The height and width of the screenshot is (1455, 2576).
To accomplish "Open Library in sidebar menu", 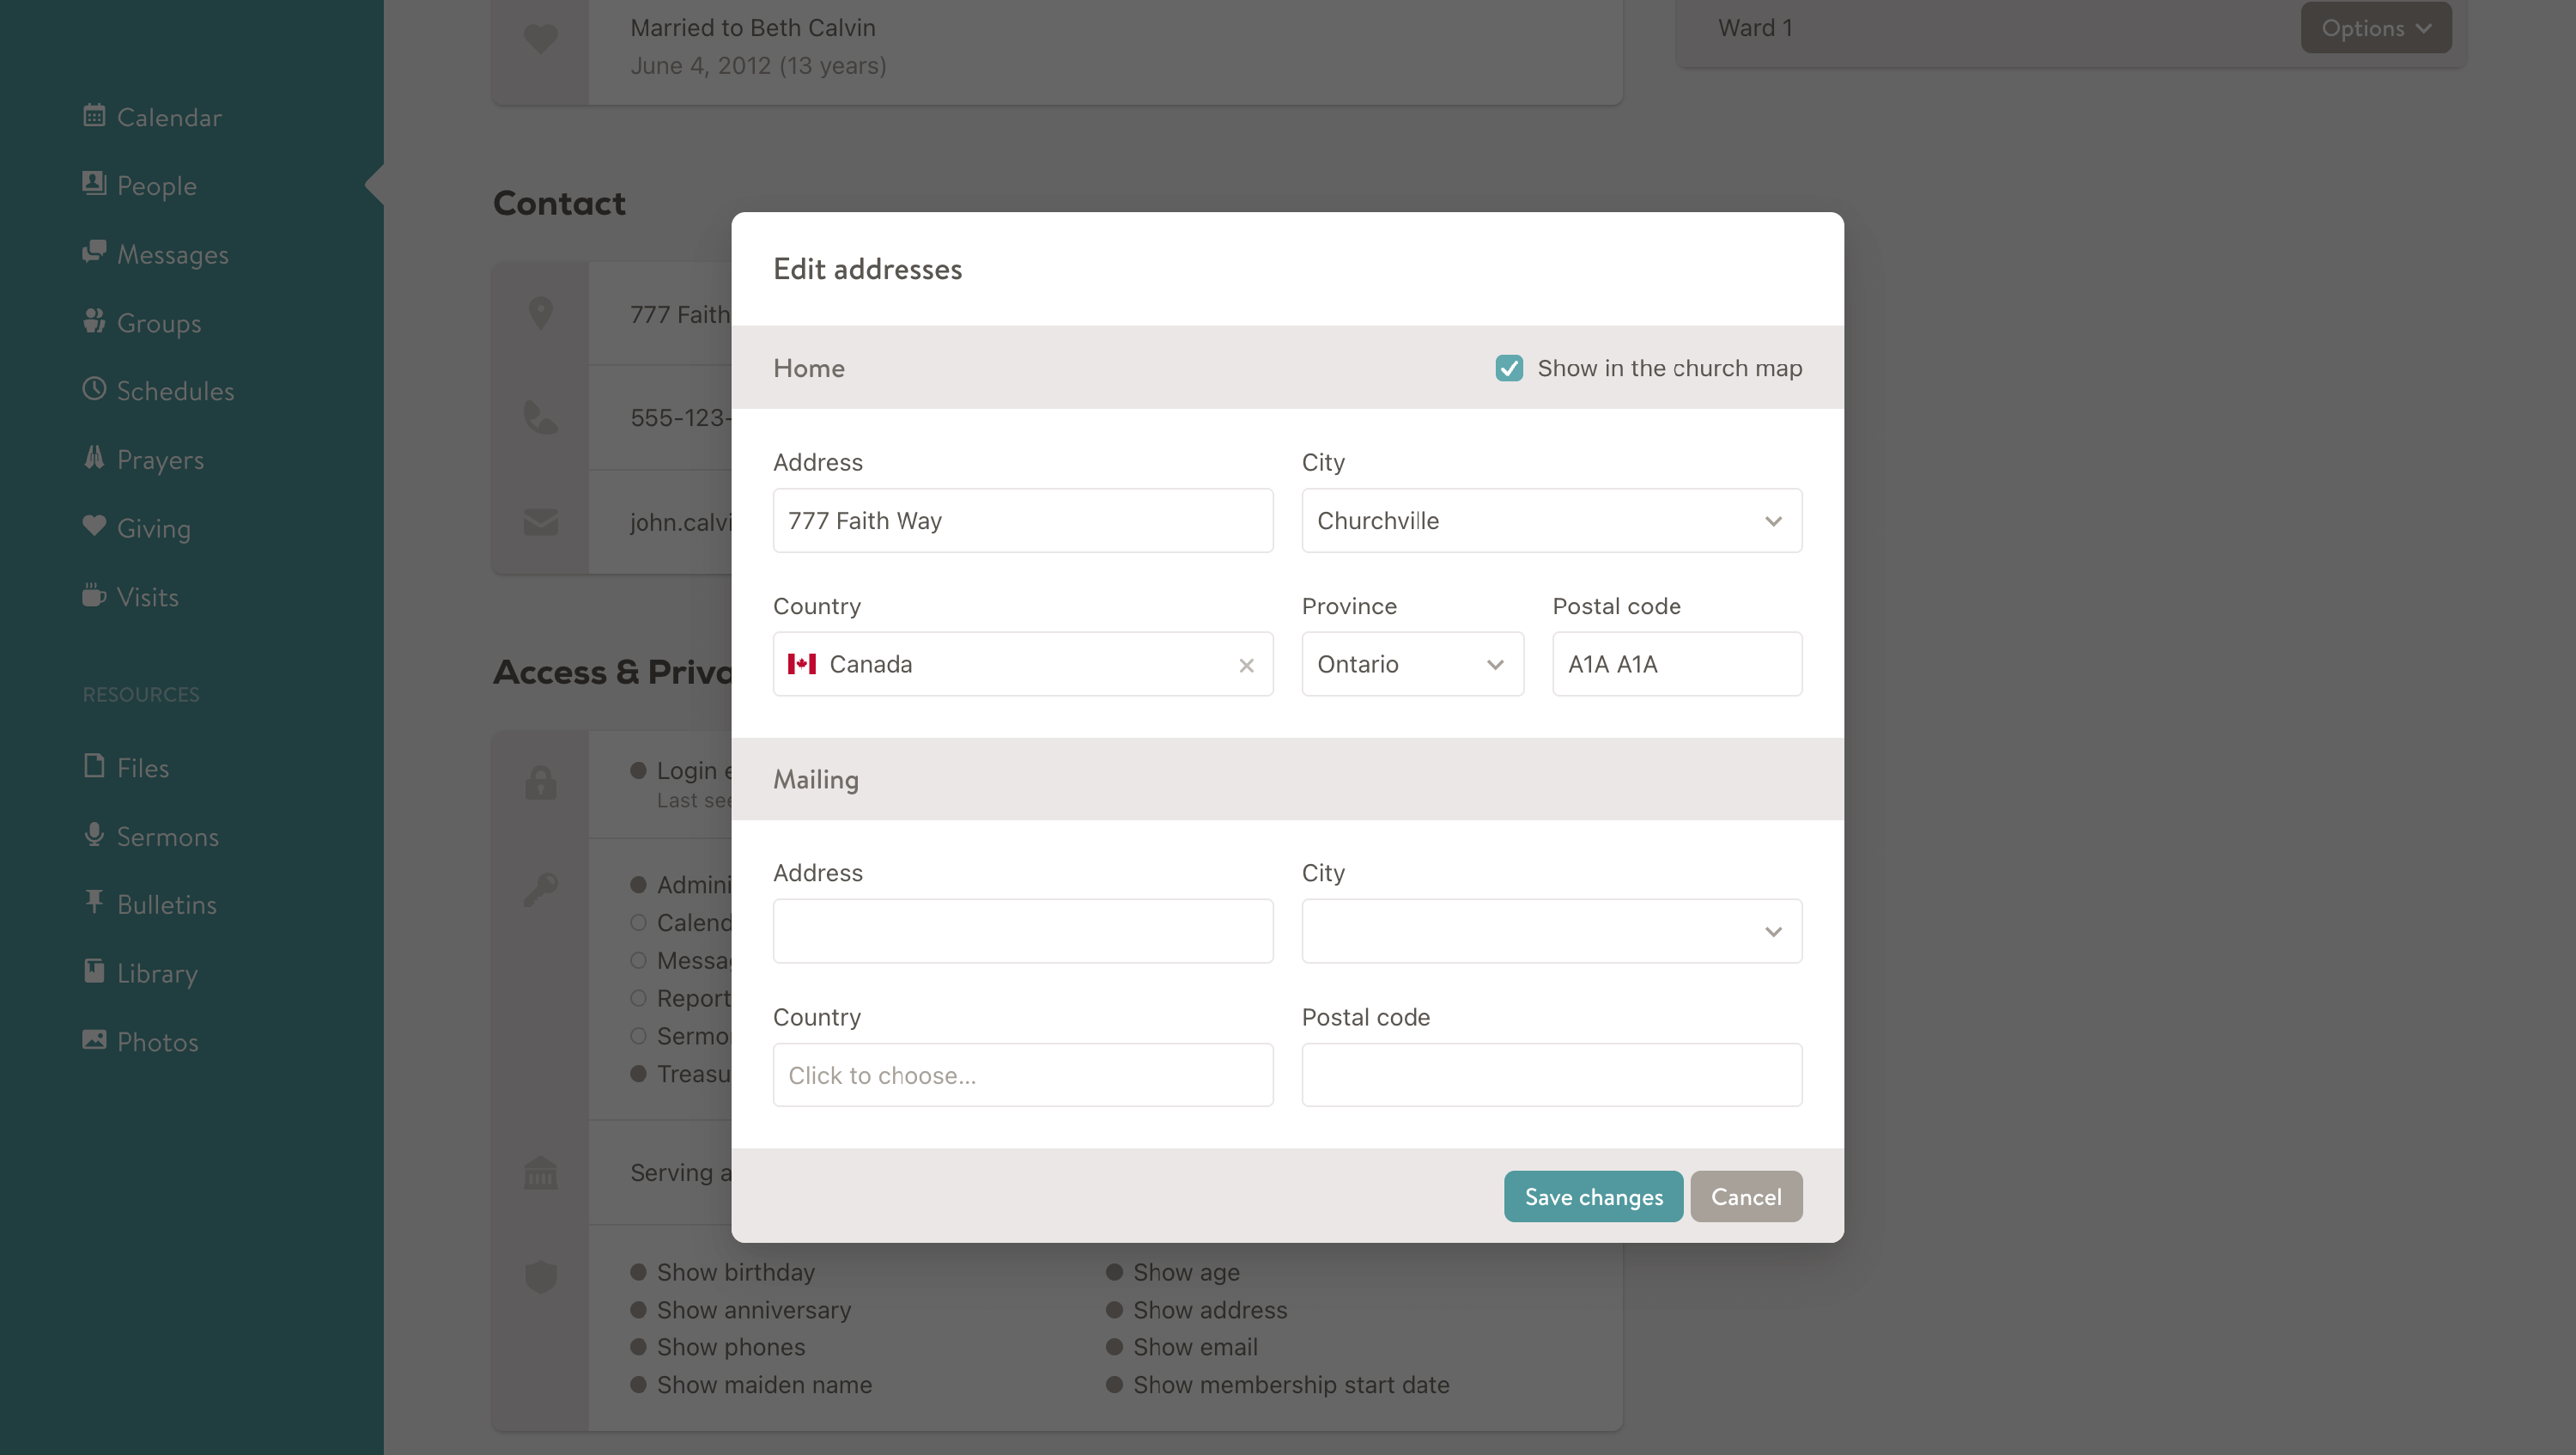I will pyautogui.click(x=157, y=973).
